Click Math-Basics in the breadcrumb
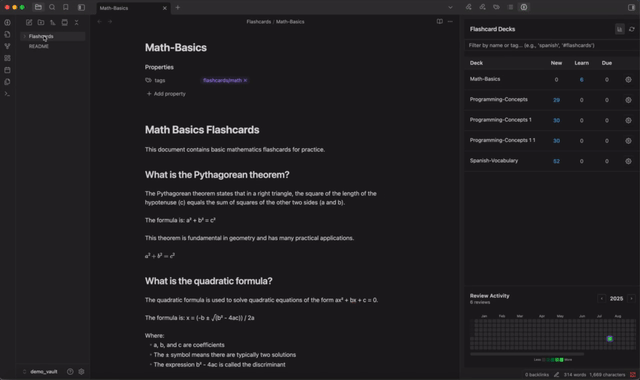Image resolution: width=640 pixels, height=380 pixels. click(x=290, y=22)
